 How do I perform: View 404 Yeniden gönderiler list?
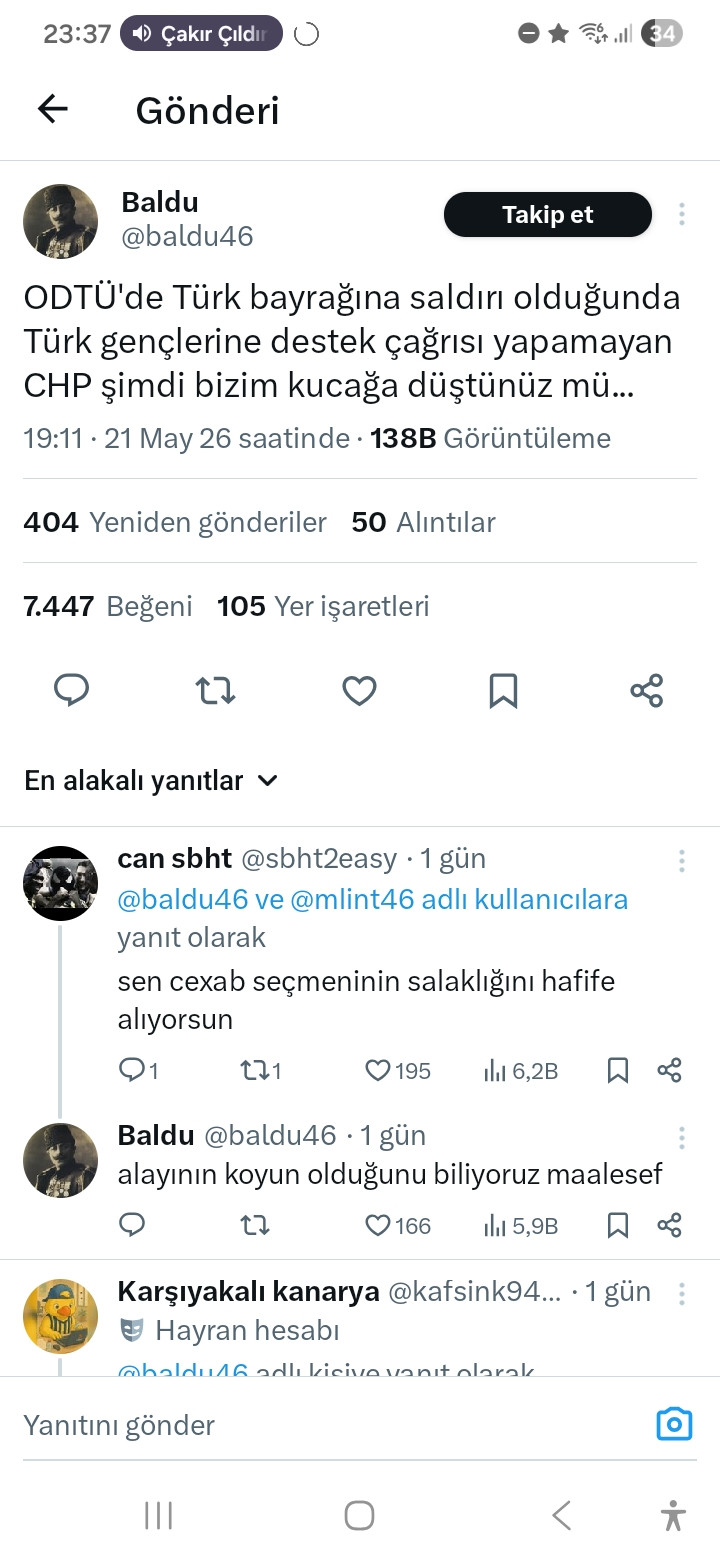175,523
